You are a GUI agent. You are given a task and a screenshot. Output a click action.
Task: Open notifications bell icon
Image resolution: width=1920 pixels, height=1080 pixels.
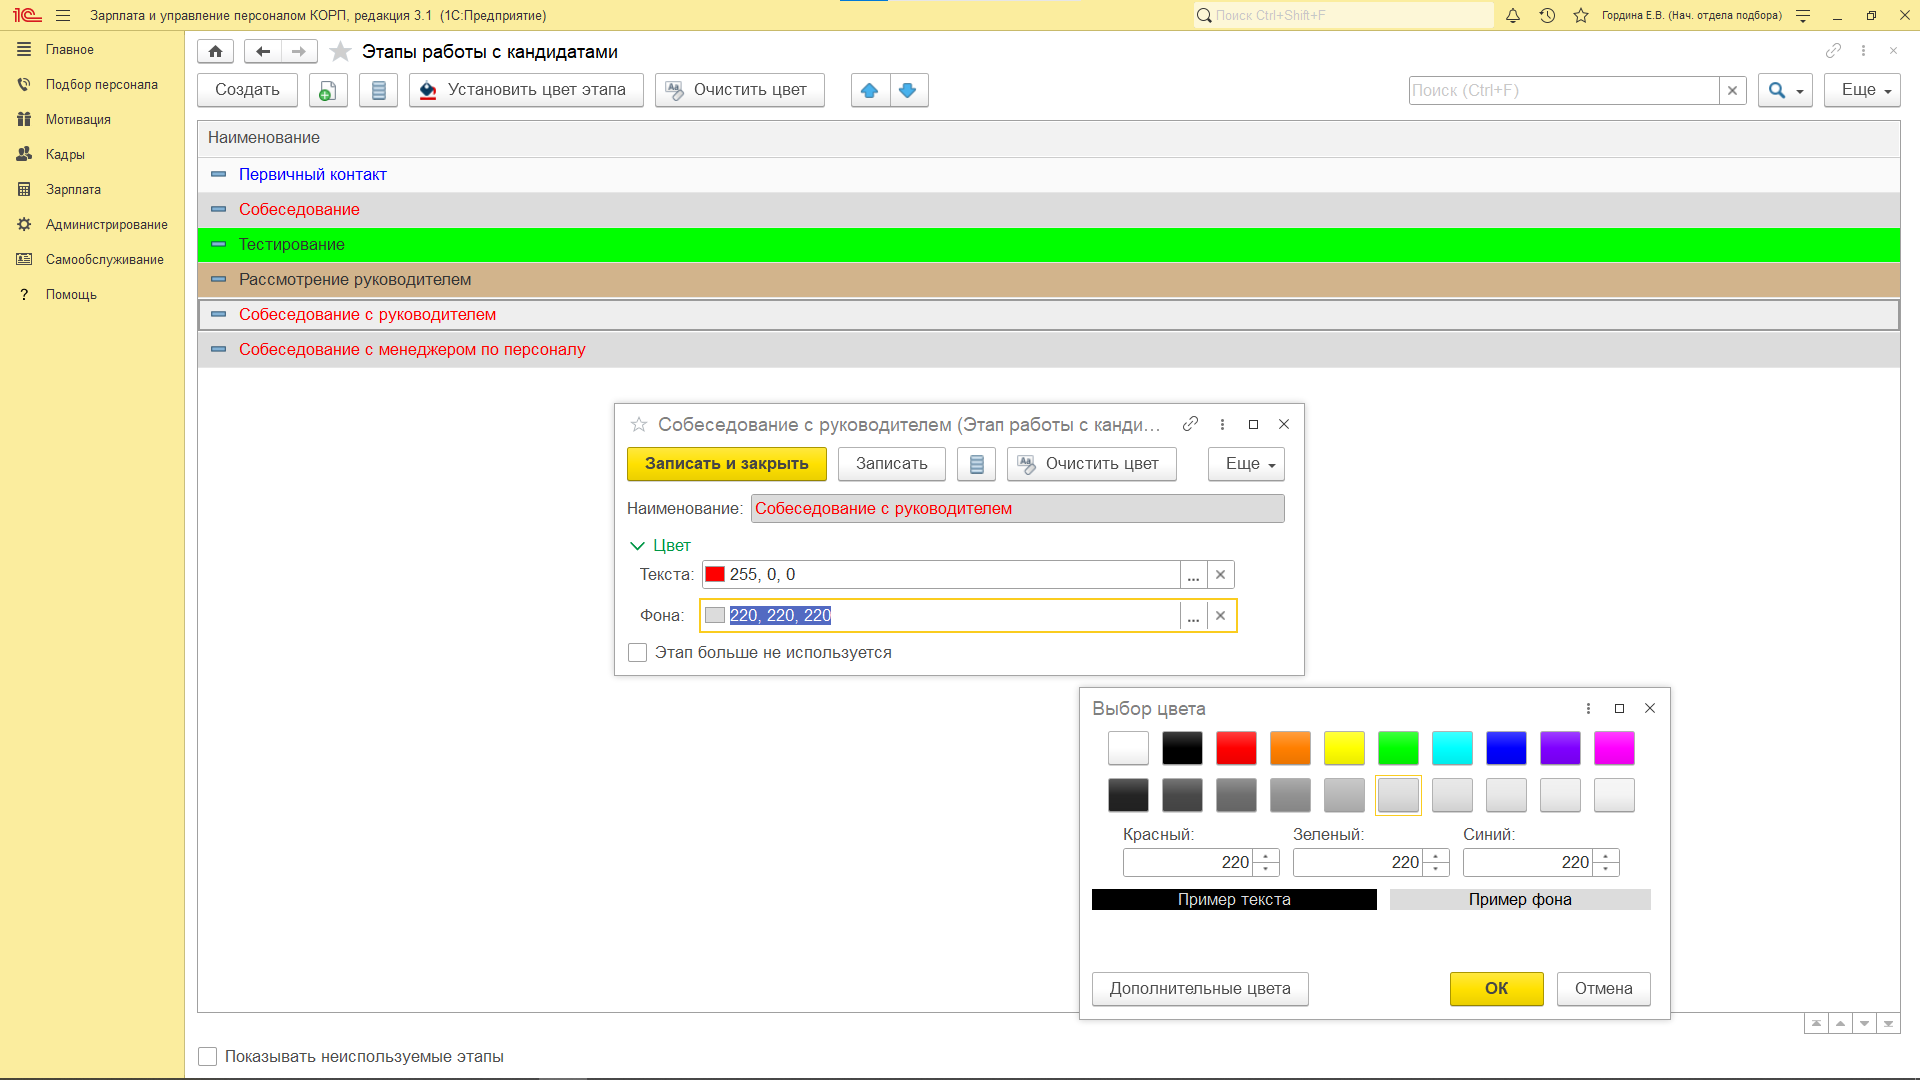pos(1513,15)
